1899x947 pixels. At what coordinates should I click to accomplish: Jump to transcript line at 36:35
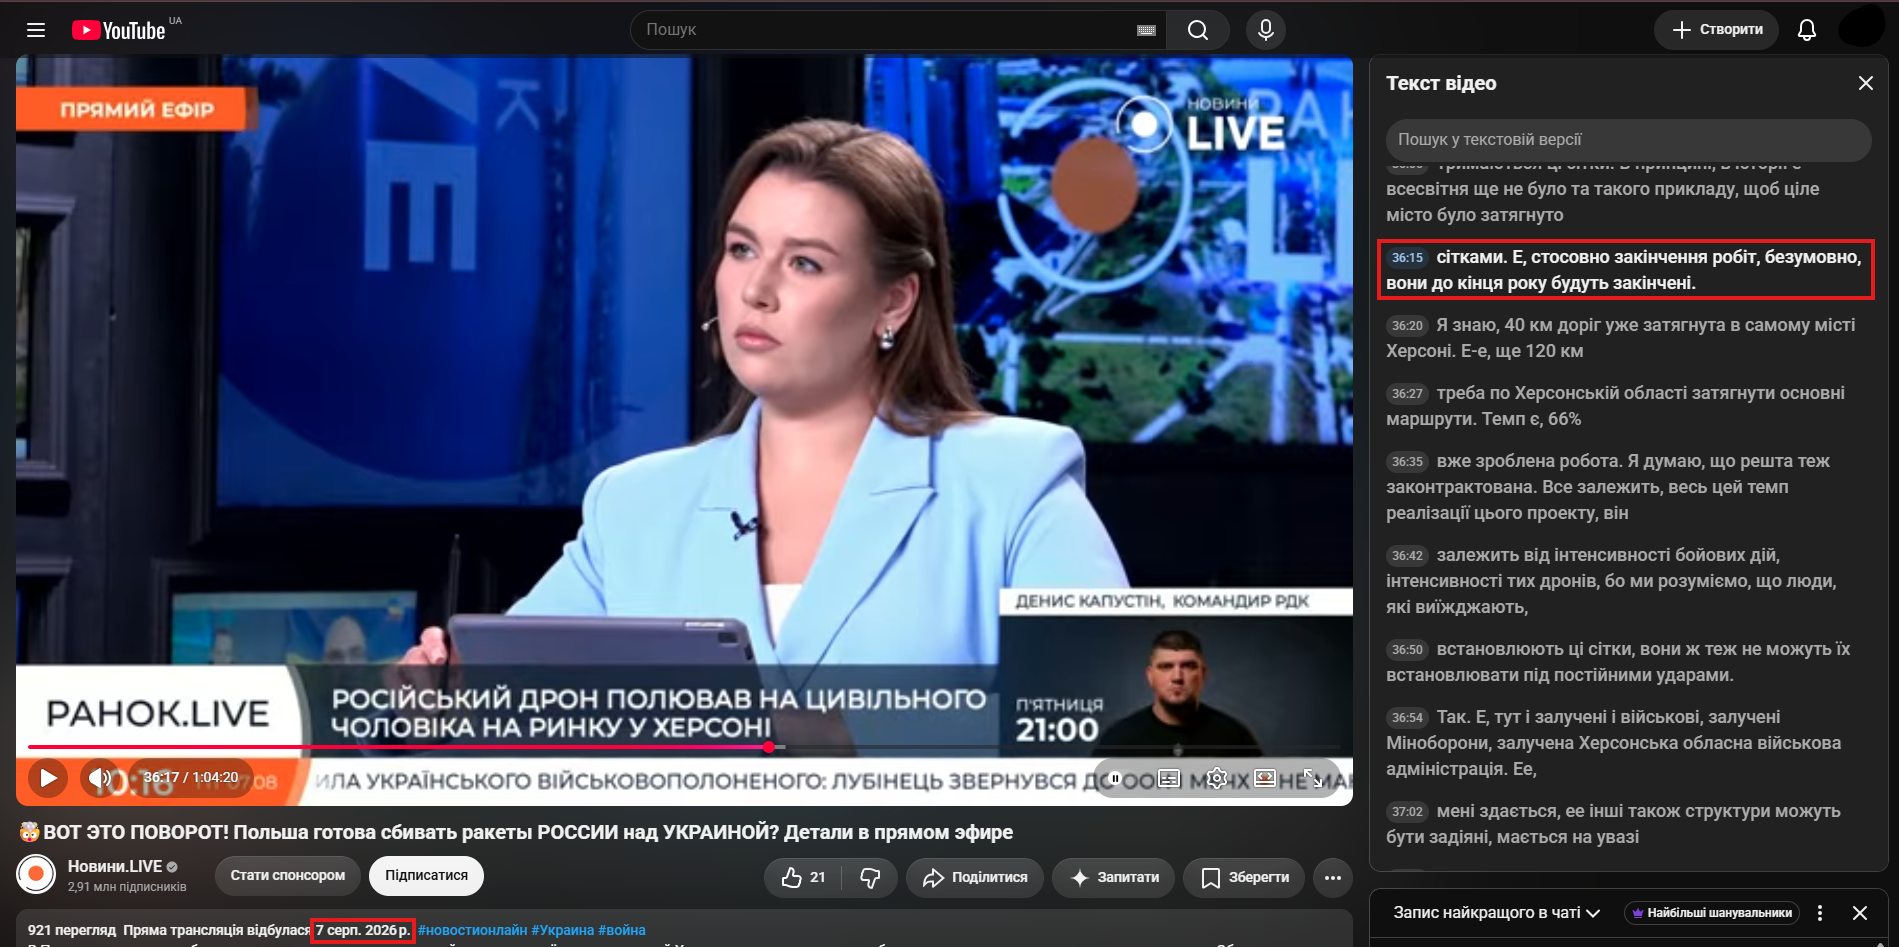tap(1625, 487)
